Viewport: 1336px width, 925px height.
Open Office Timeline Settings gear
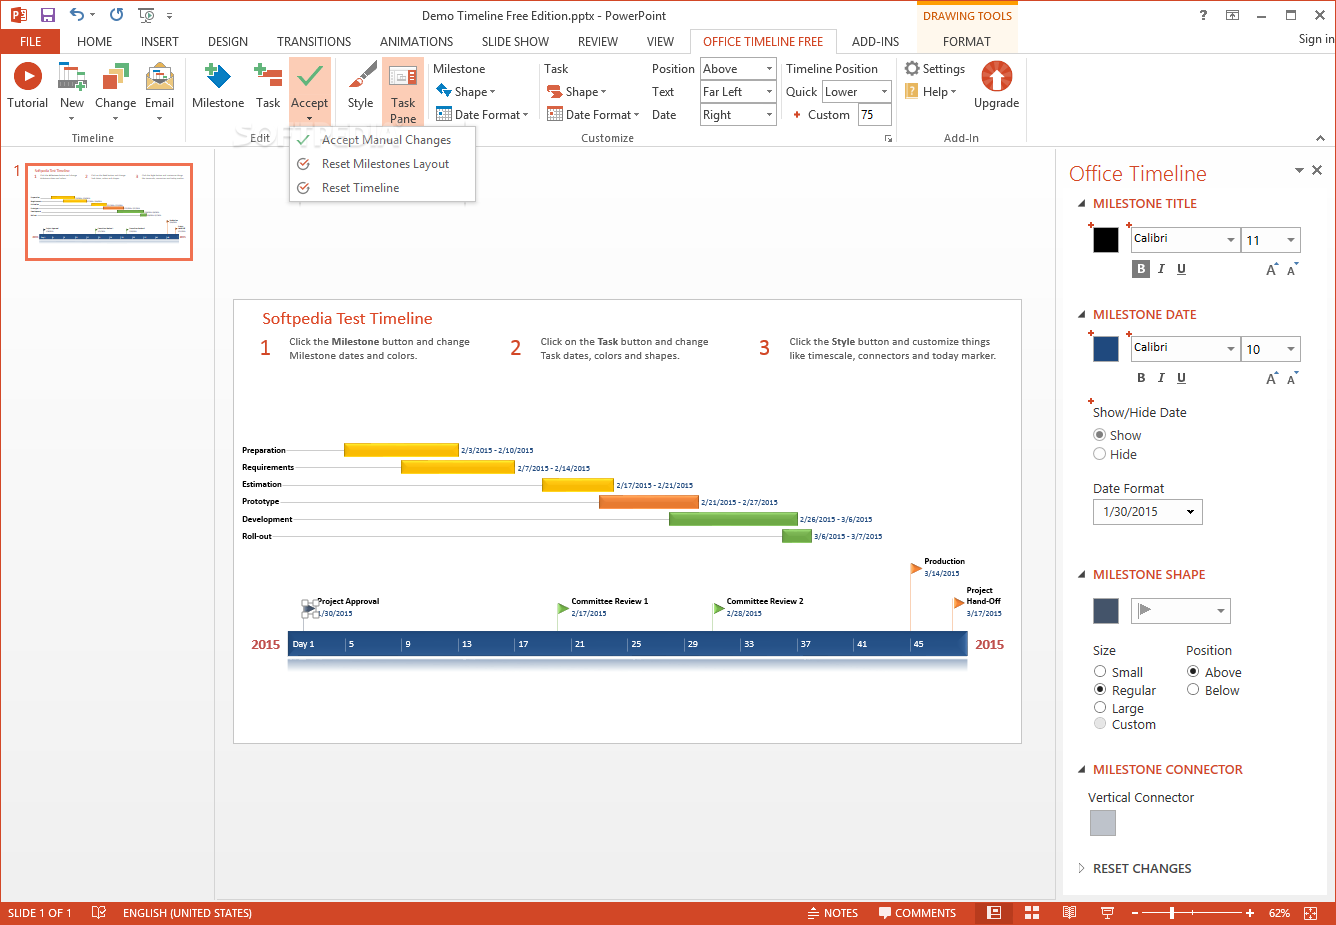tap(912, 68)
